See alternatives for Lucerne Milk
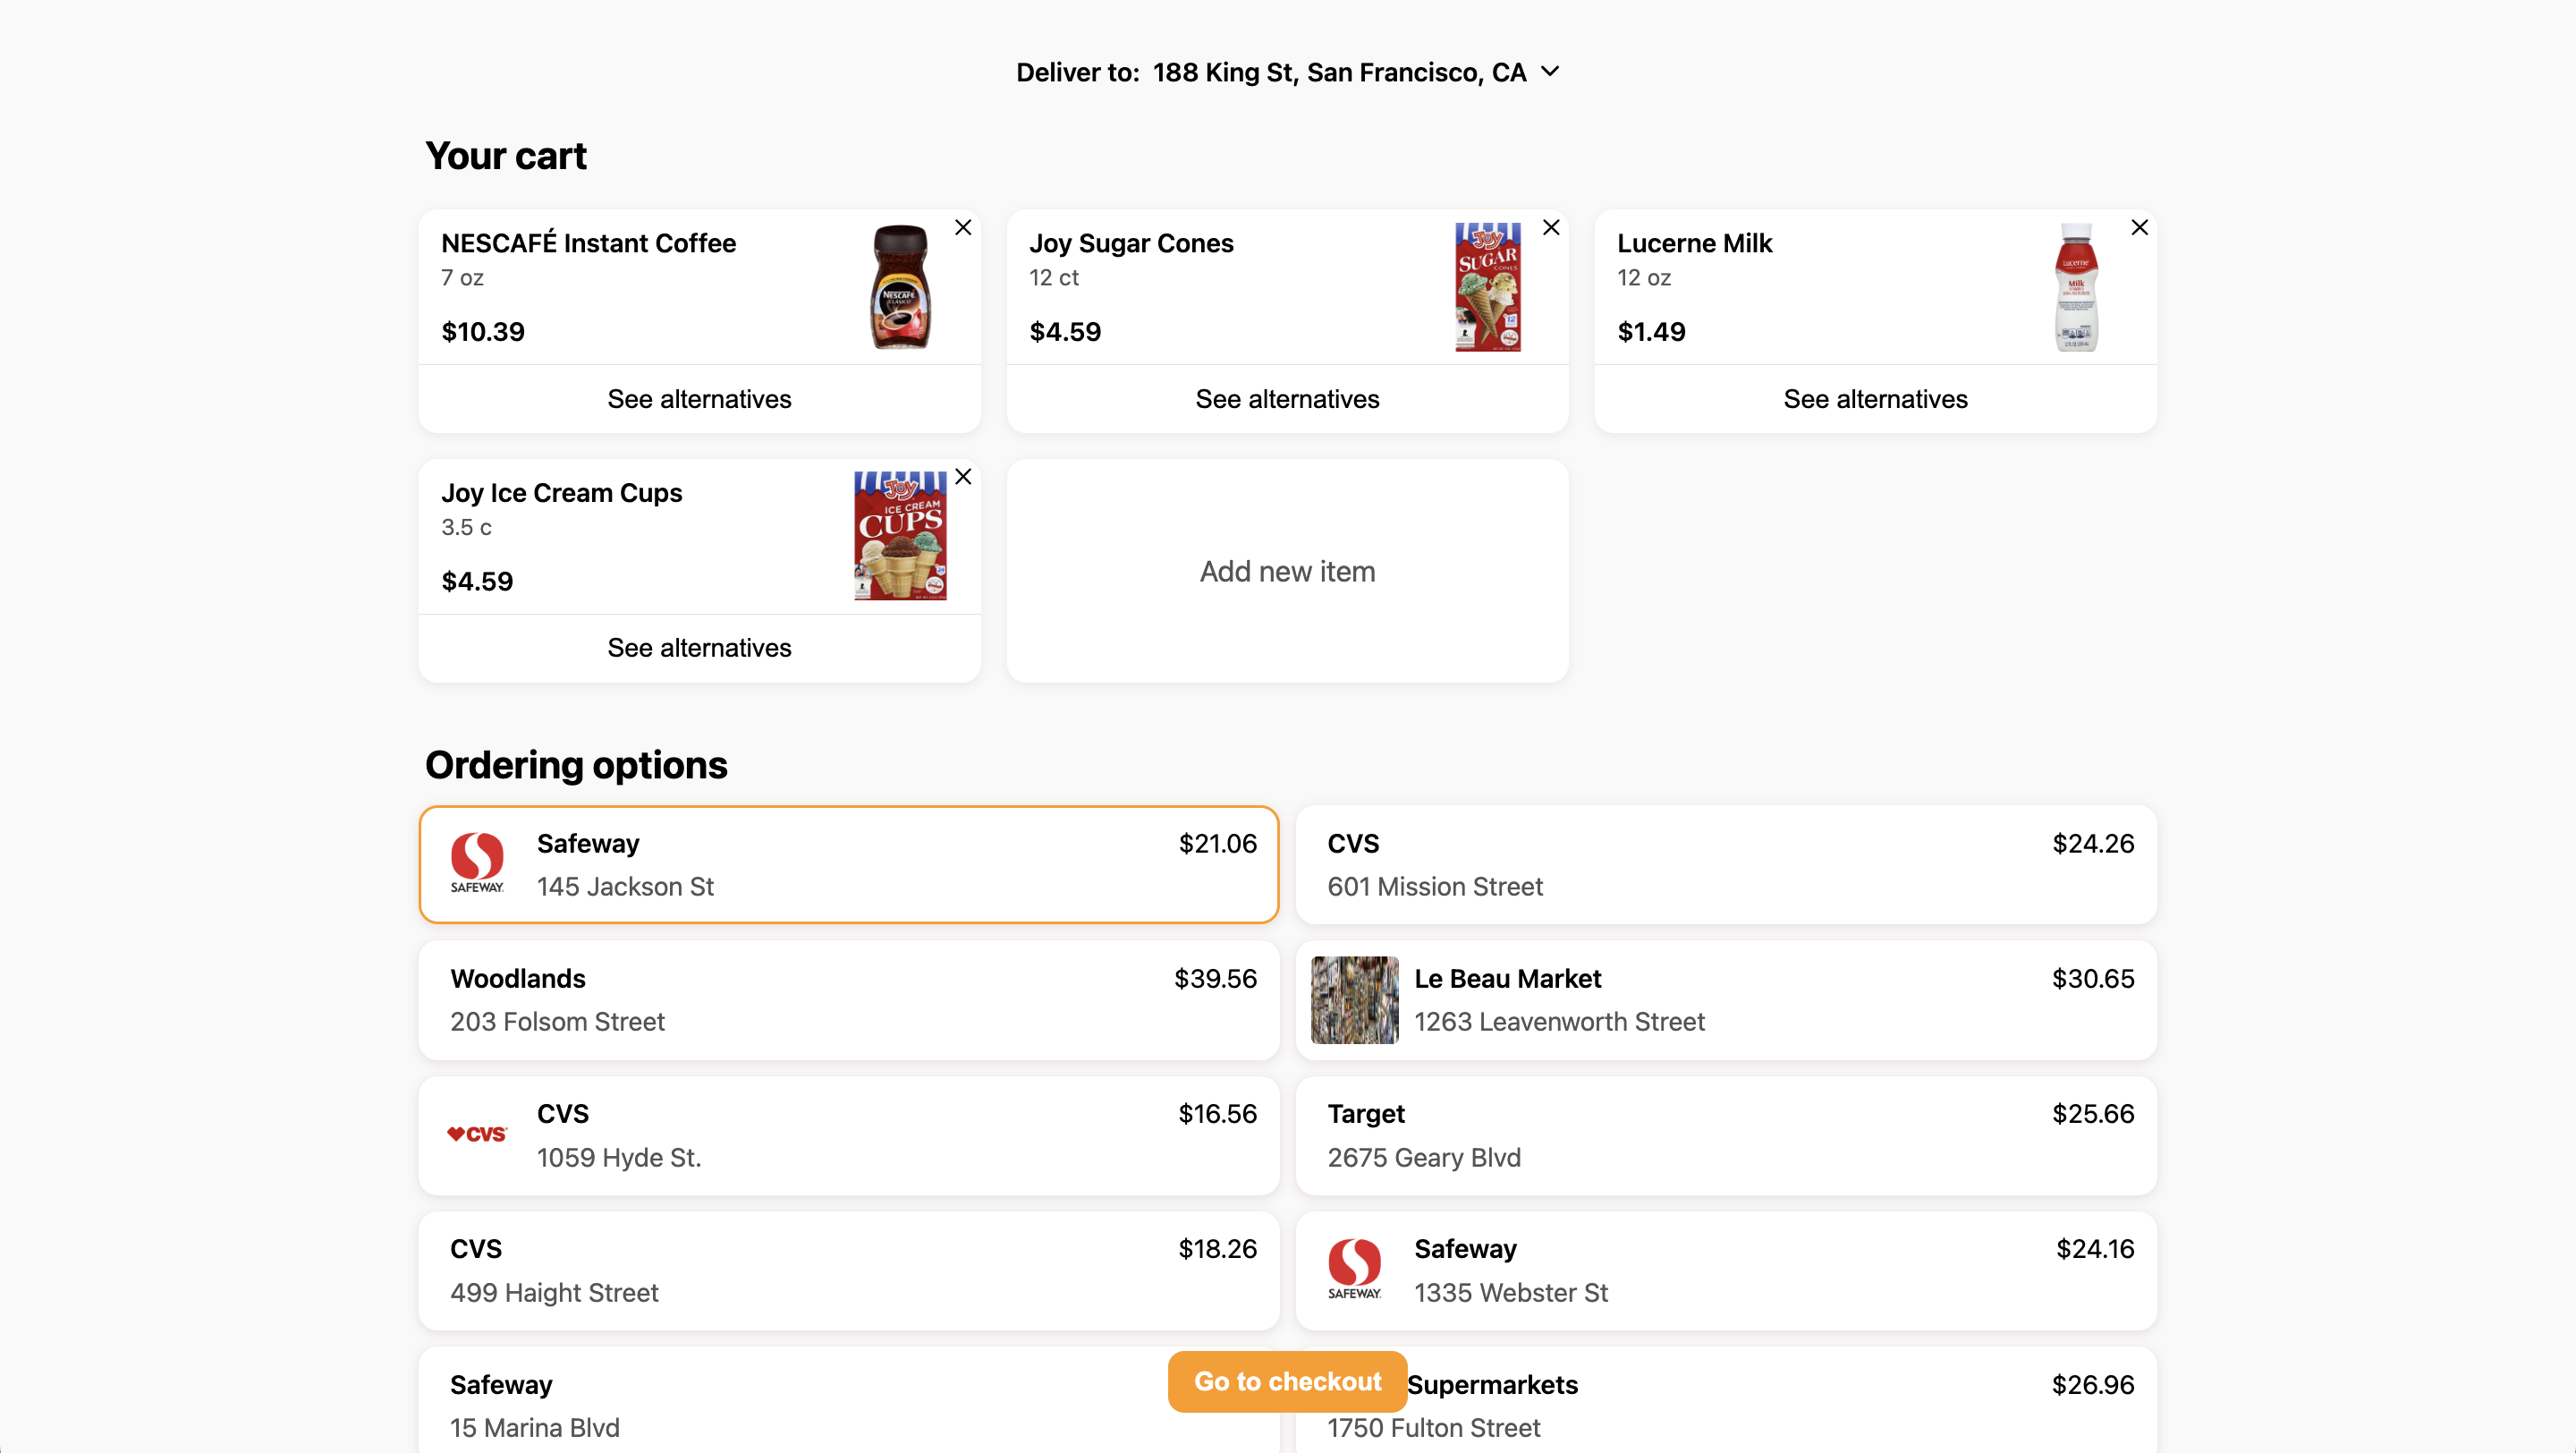Image resolution: width=2576 pixels, height=1453 pixels. click(x=1875, y=399)
